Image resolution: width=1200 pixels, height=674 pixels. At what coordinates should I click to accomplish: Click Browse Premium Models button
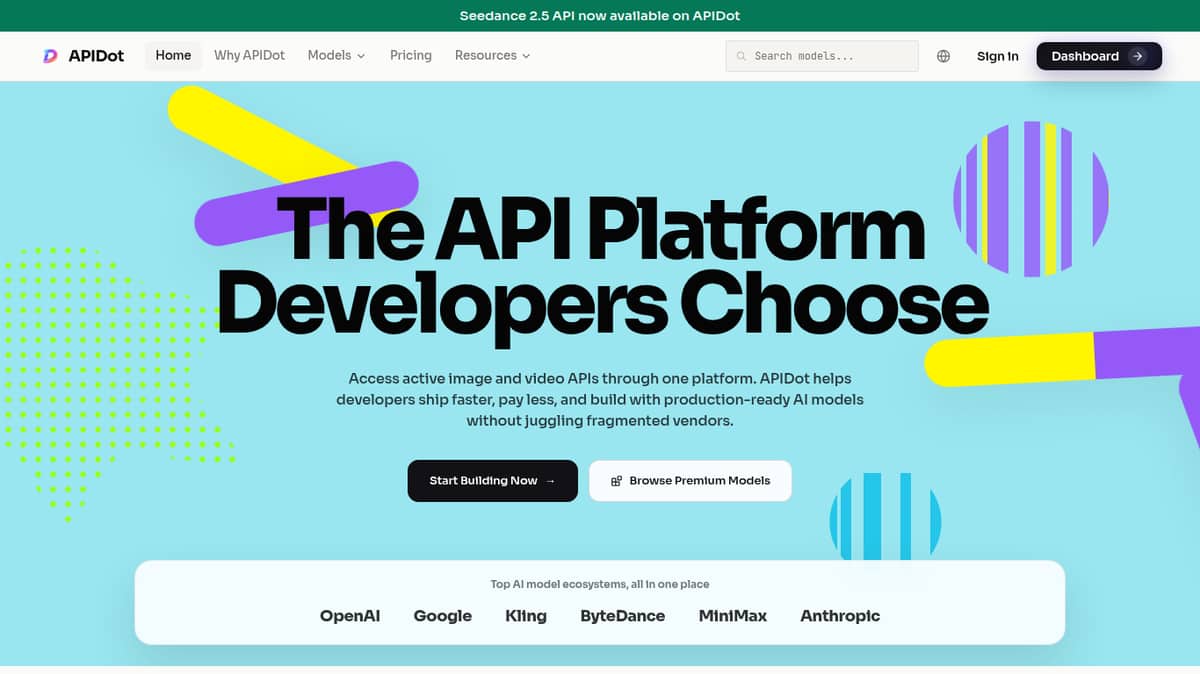pos(690,481)
